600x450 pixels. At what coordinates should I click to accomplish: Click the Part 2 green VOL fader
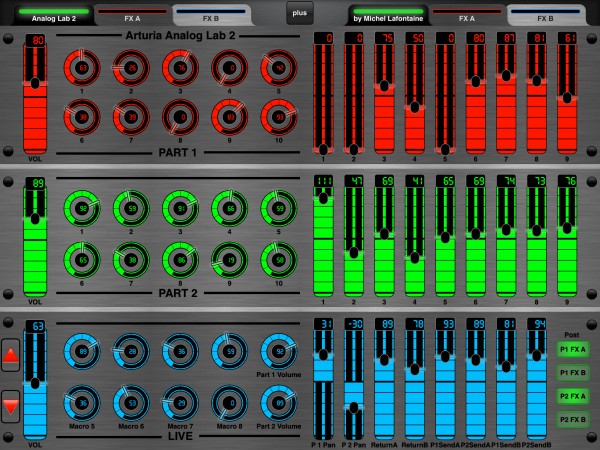(x=35, y=241)
